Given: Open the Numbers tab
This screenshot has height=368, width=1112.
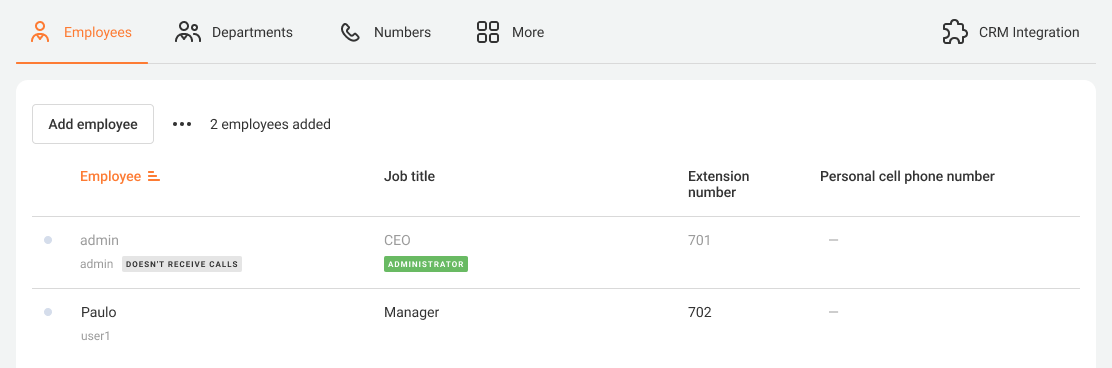Looking at the screenshot, I should coord(386,32).
